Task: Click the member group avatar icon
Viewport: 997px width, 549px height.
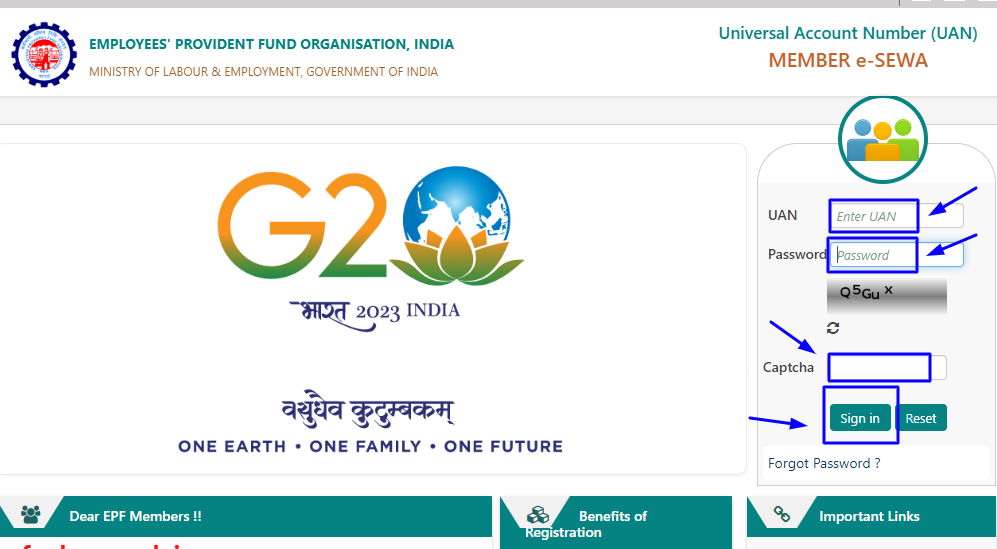Action: pyautogui.click(x=883, y=139)
